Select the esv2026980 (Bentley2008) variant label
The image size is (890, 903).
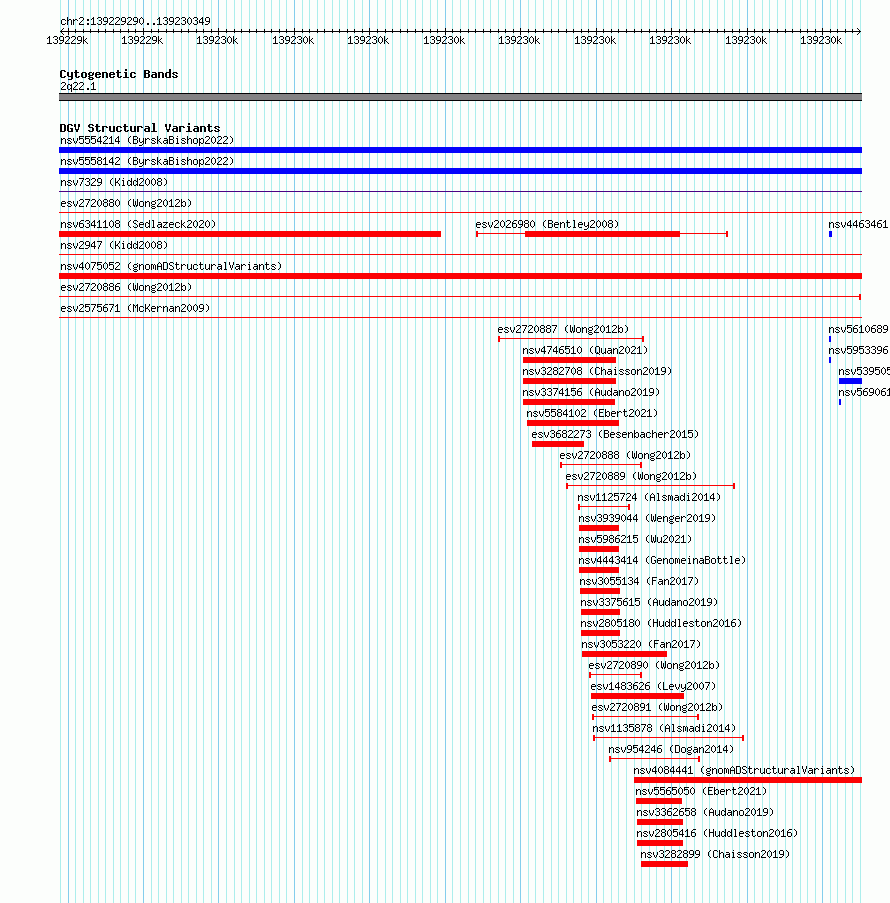[547, 224]
